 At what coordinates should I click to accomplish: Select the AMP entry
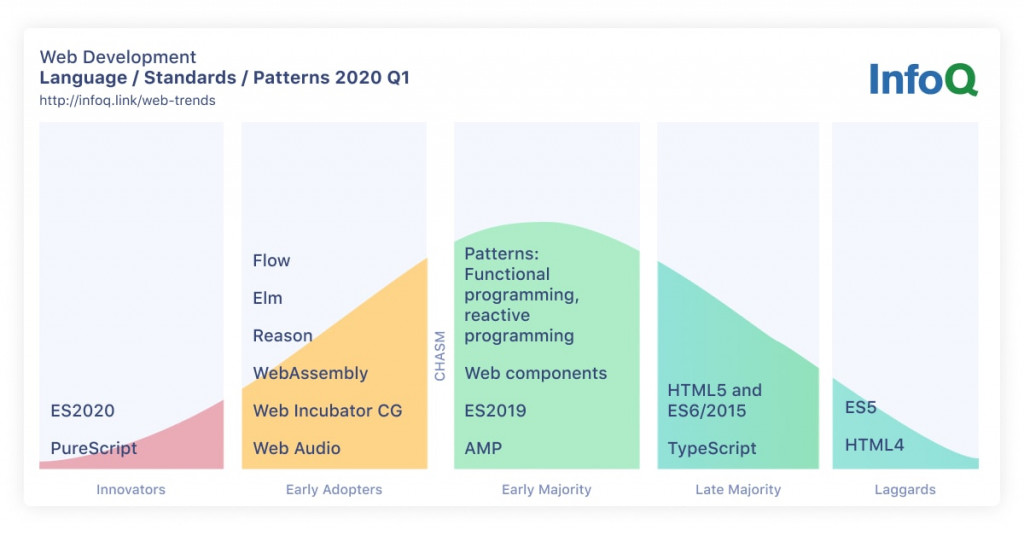[483, 449]
